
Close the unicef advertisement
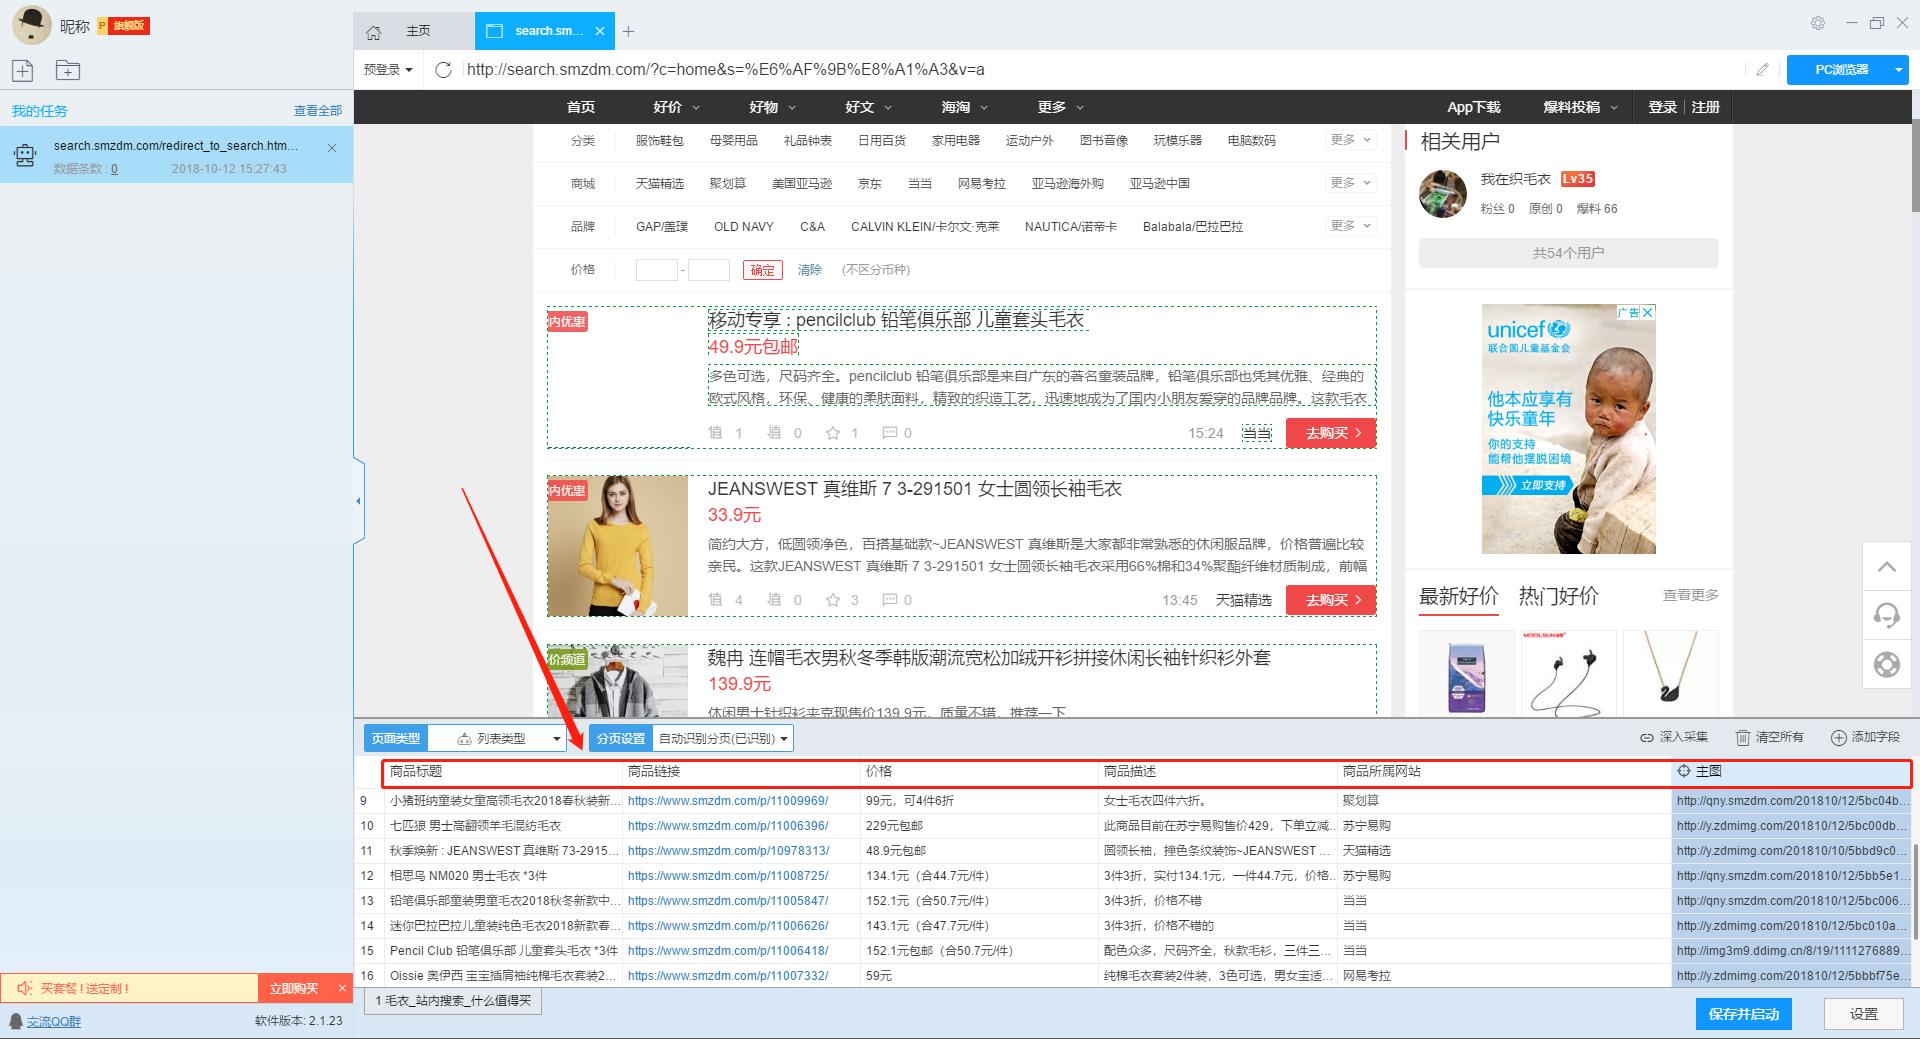[1648, 312]
